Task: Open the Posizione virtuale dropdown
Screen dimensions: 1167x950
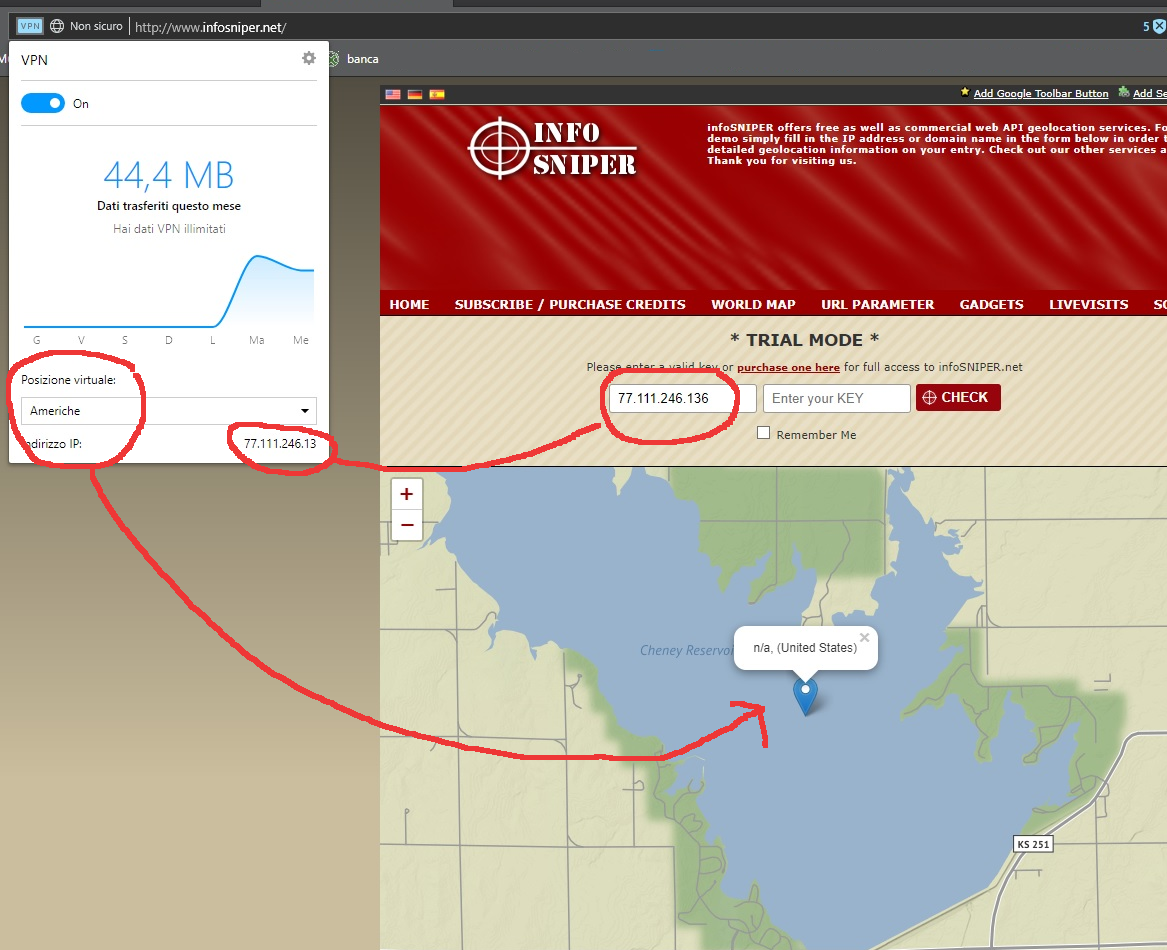Action: (169, 411)
